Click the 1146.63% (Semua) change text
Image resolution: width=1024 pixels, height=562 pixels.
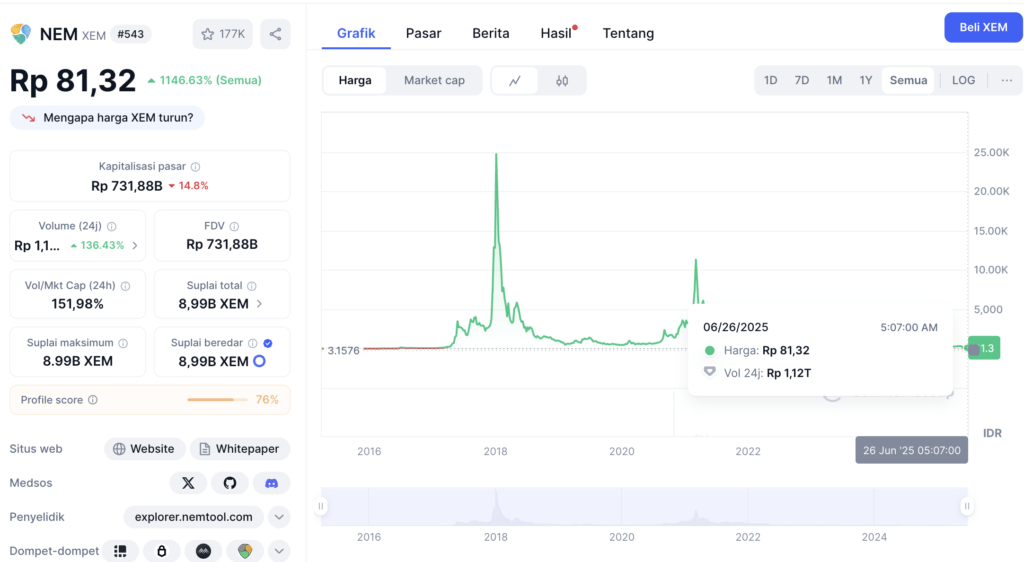tap(210, 80)
